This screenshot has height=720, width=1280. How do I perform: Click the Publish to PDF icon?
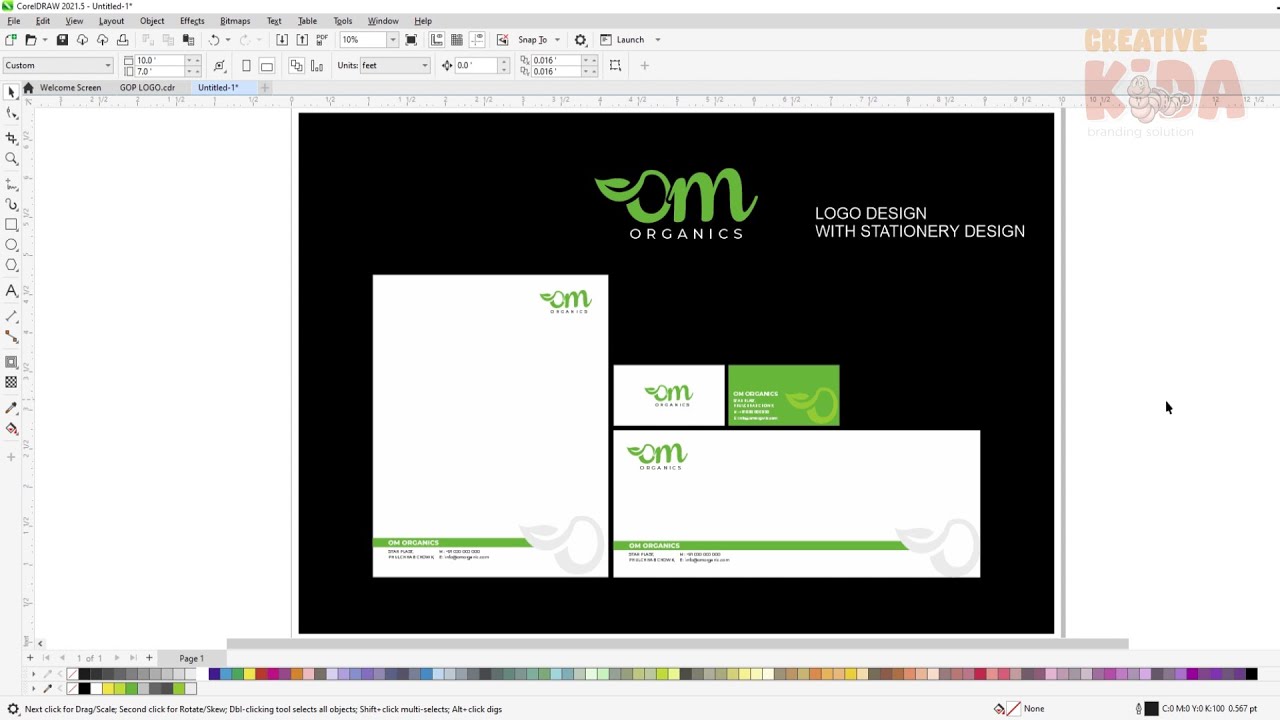322,40
